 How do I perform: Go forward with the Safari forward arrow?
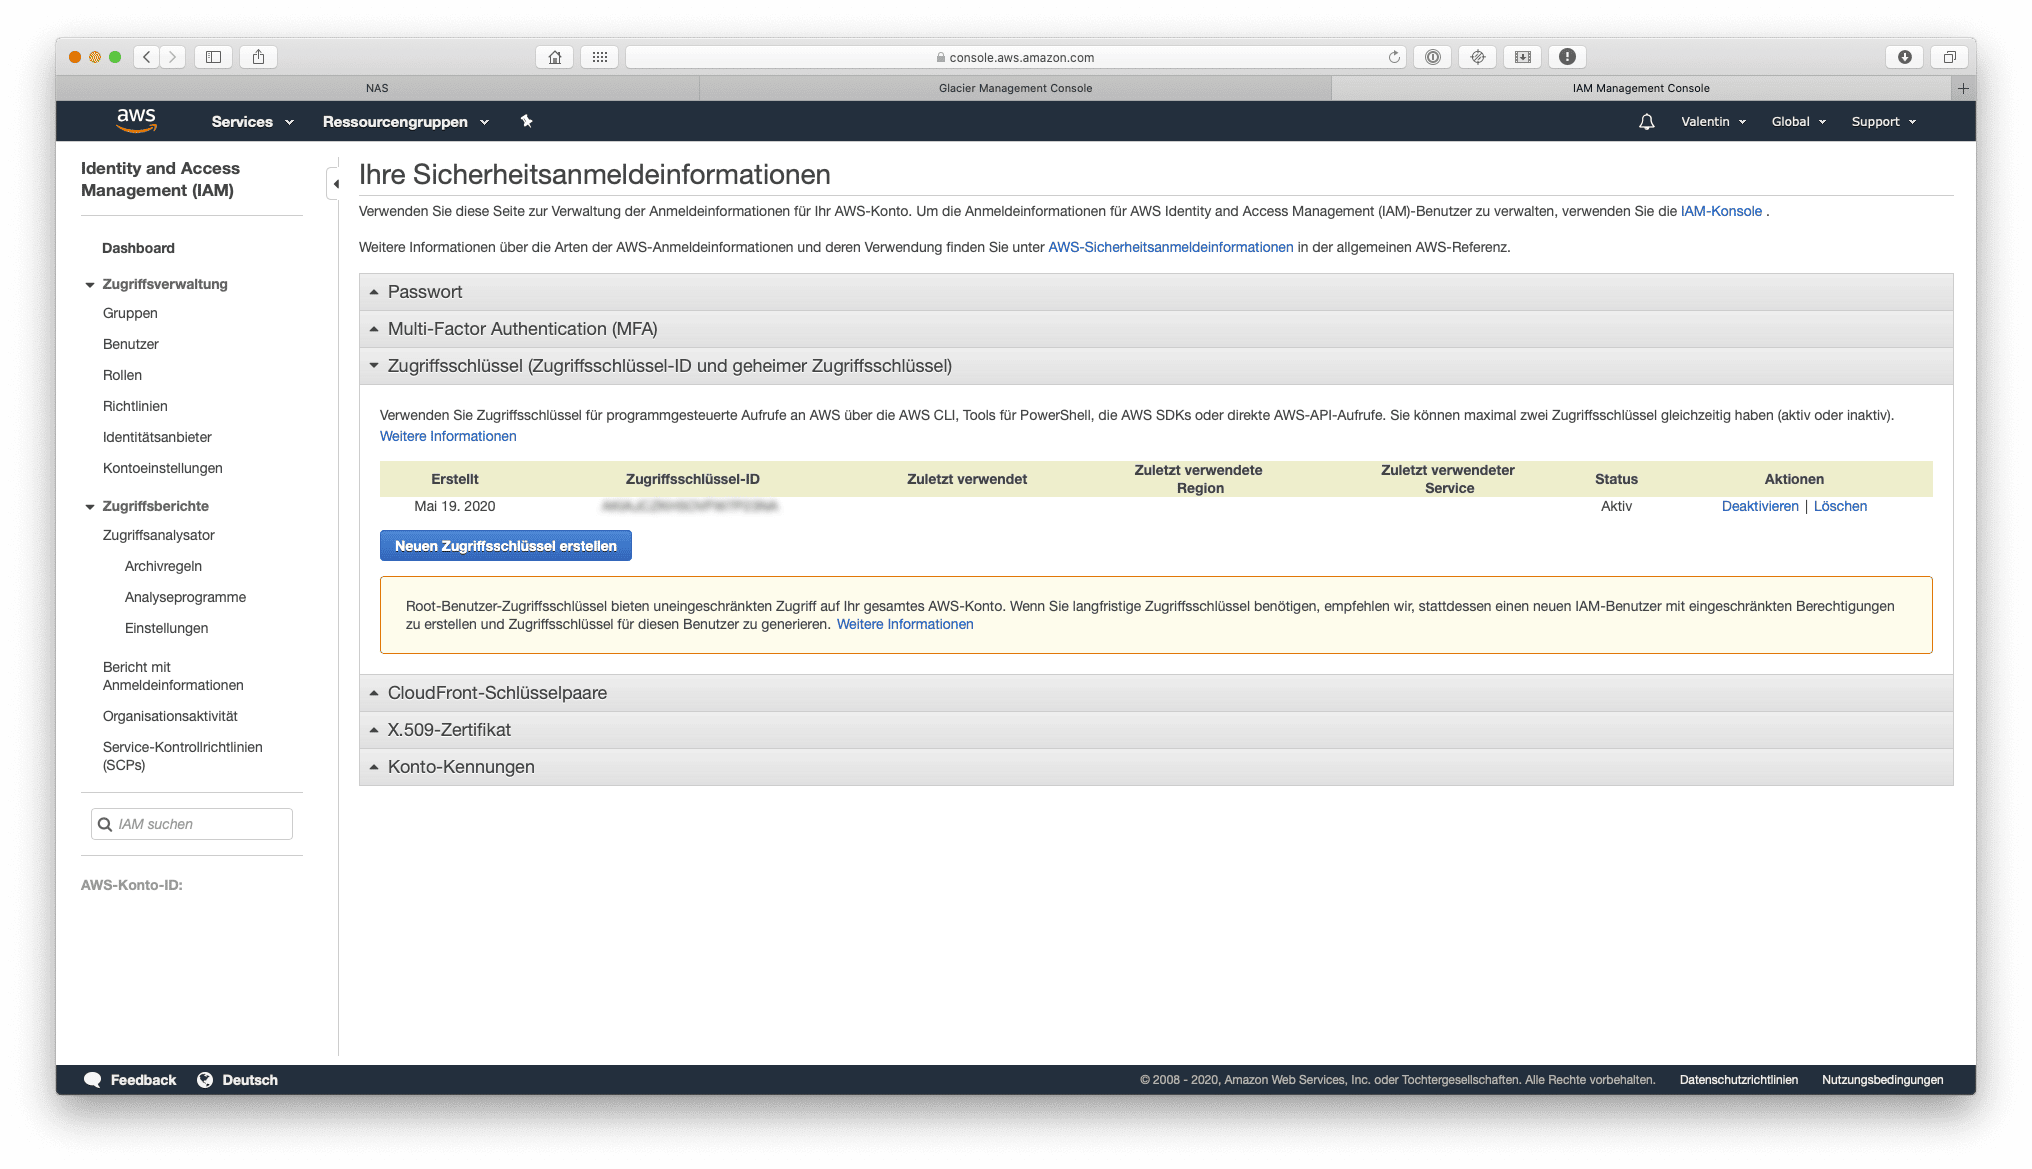click(173, 57)
